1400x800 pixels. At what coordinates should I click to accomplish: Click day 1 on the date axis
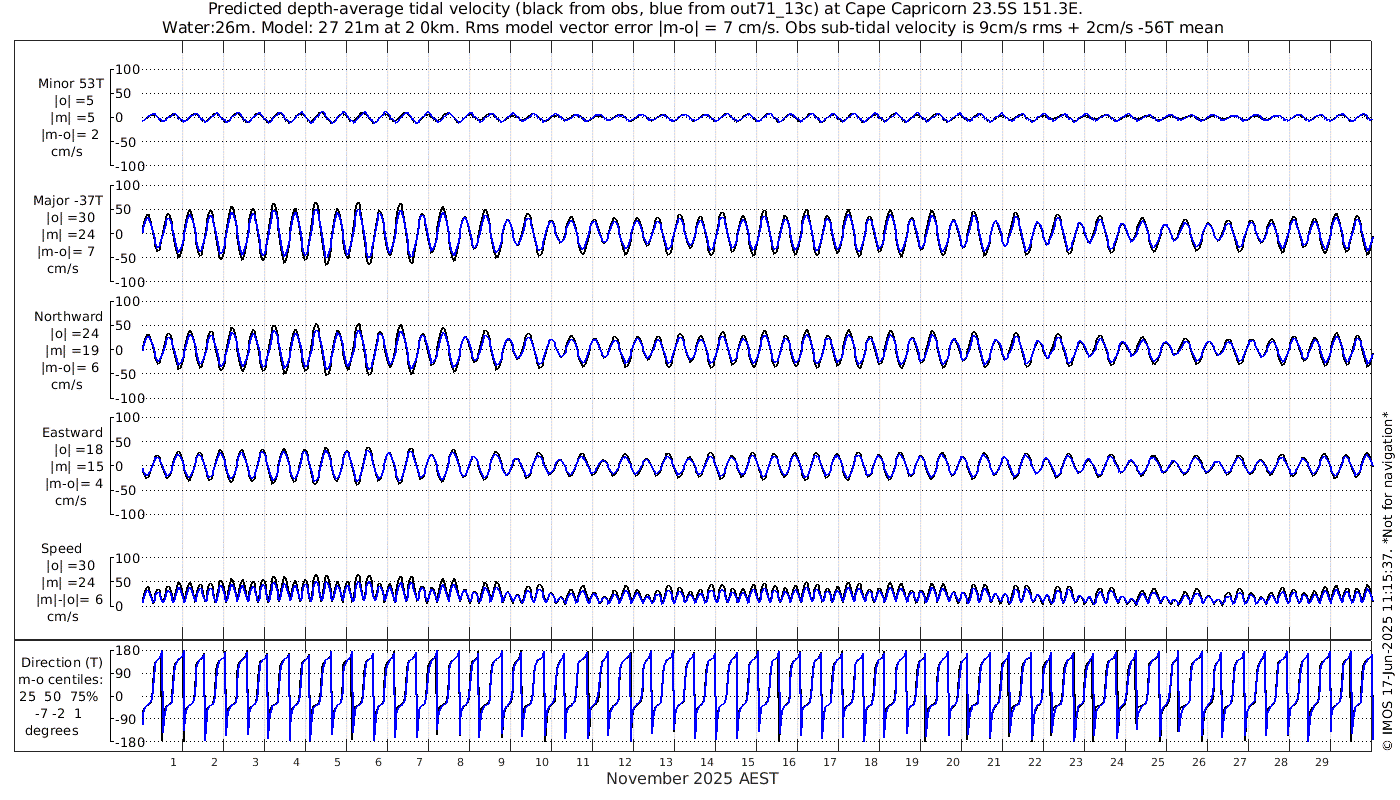(x=173, y=762)
